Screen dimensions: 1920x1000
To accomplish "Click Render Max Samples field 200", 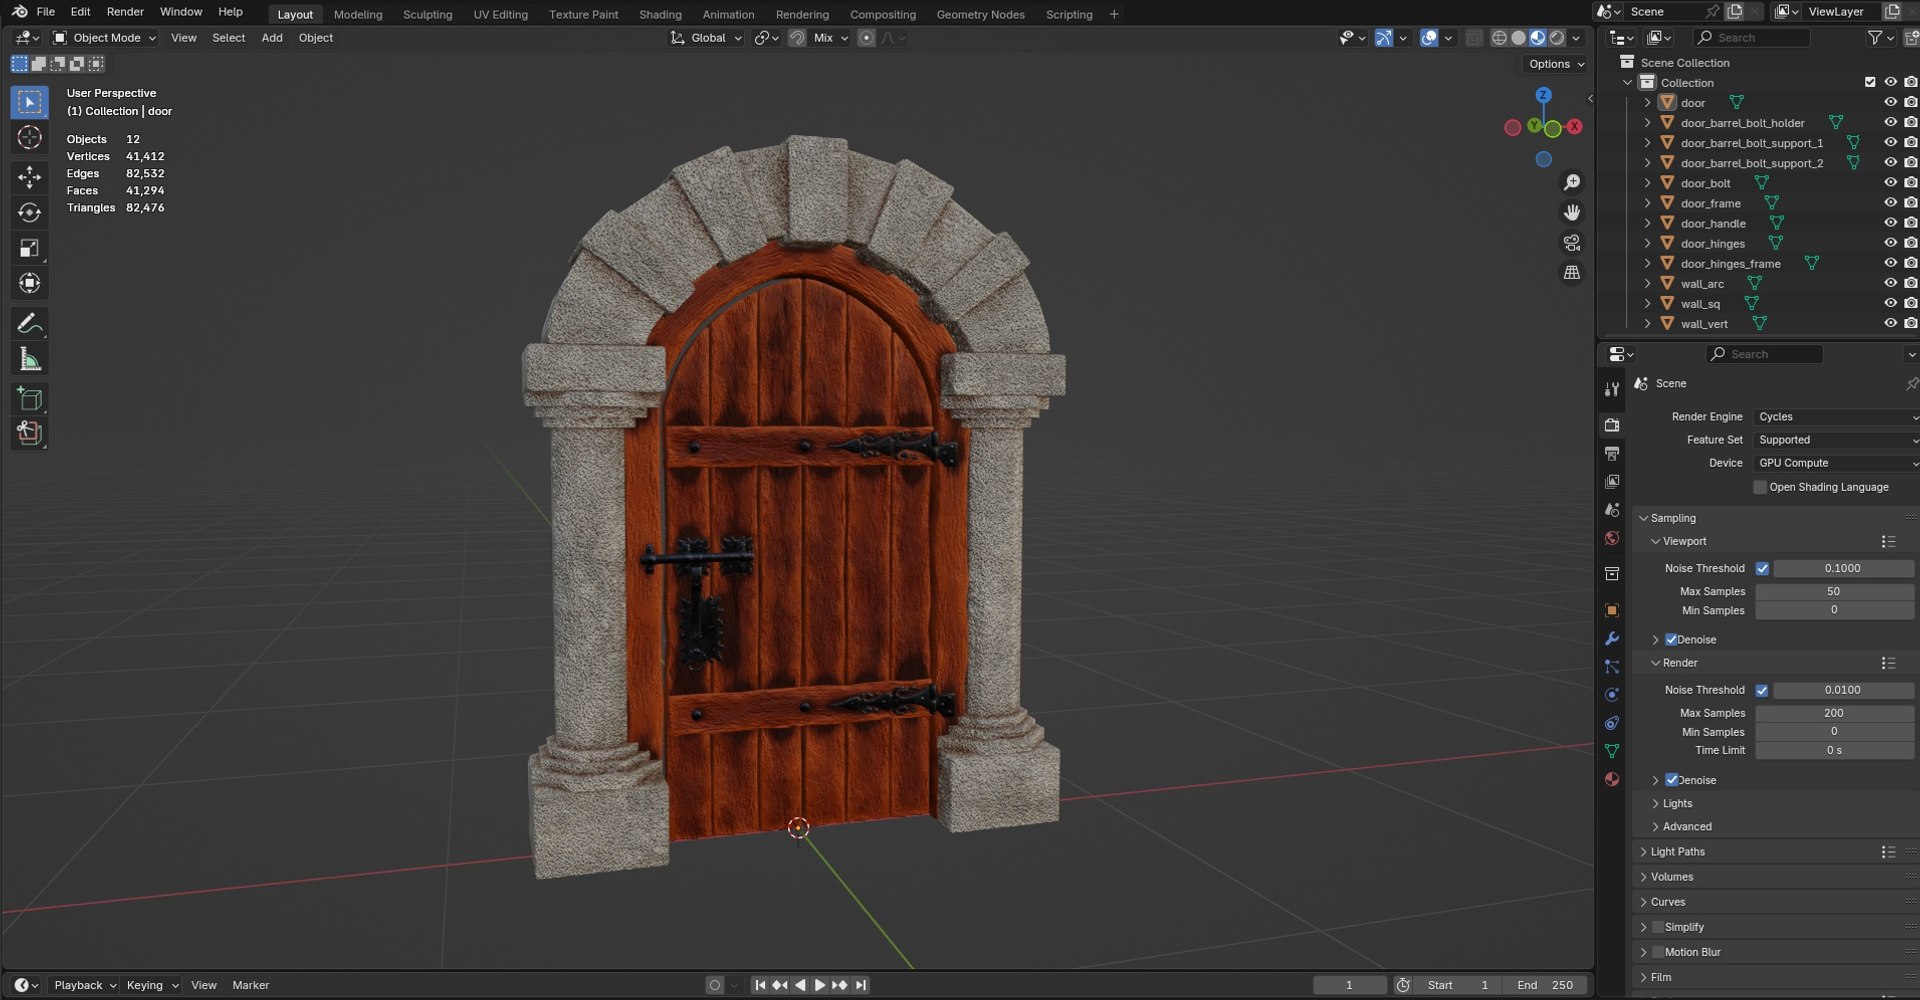I will point(1834,713).
